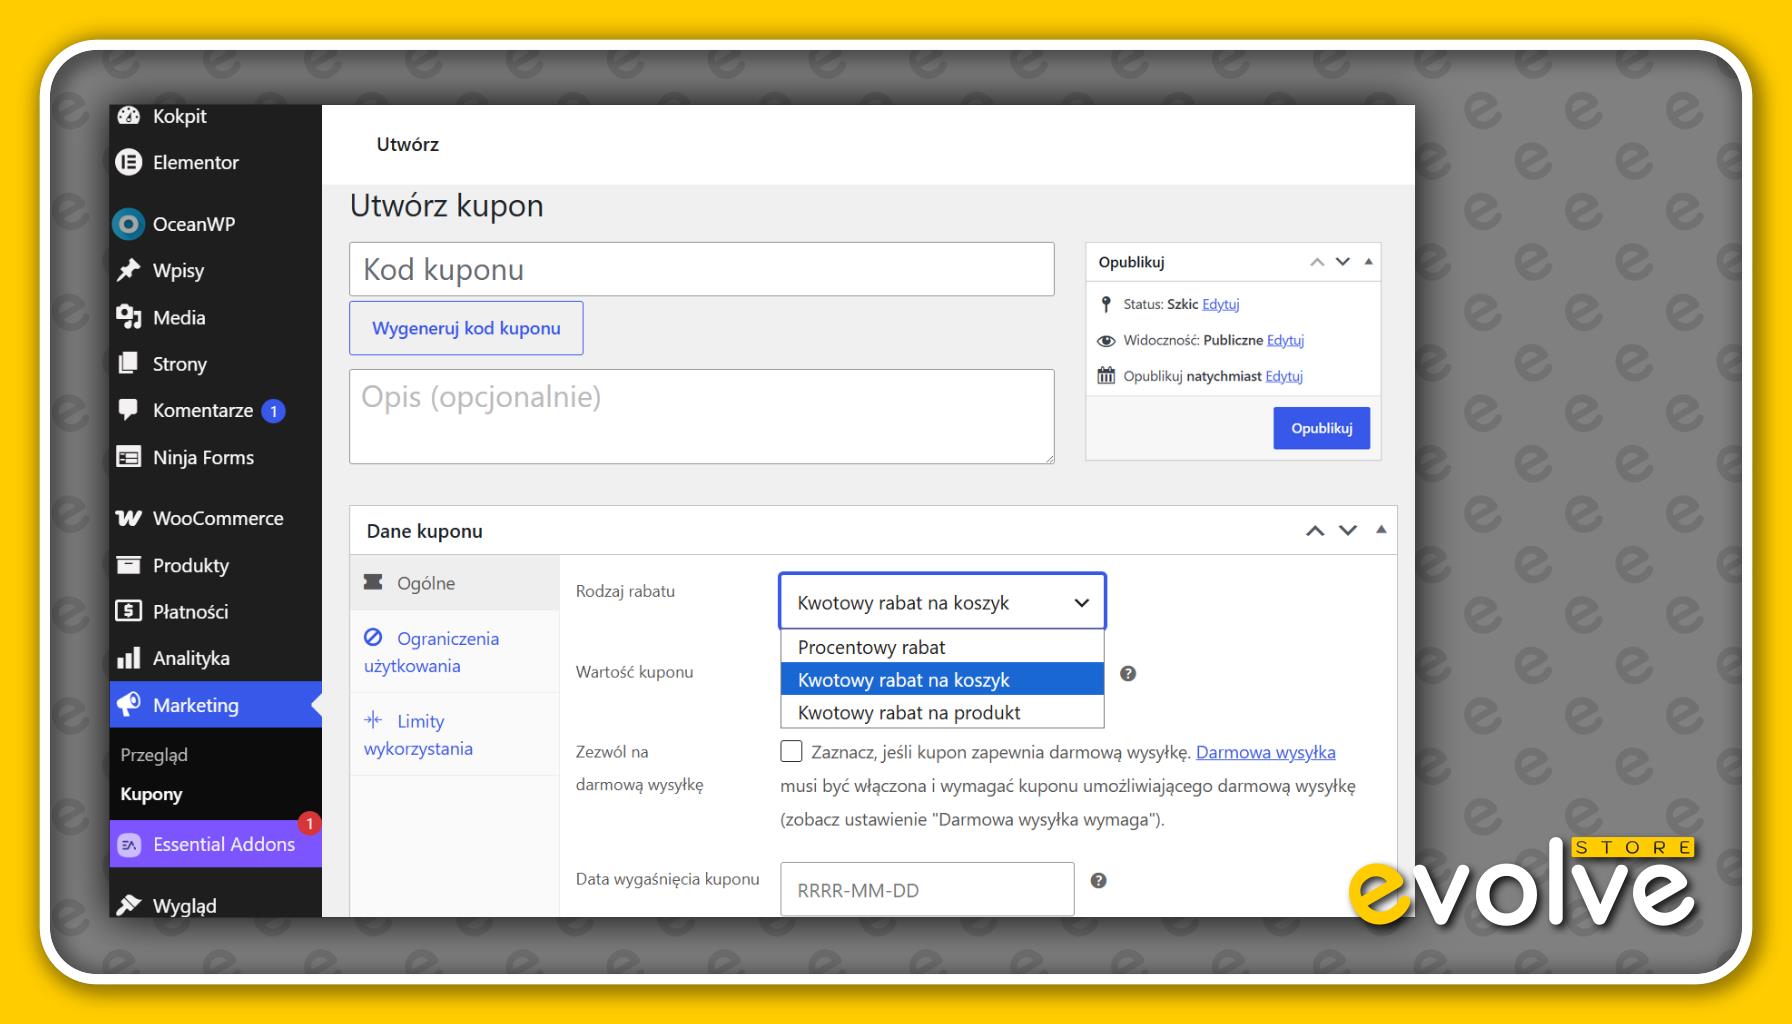
Task: Edit publish time with Edytuj link
Action: (1284, 376)
